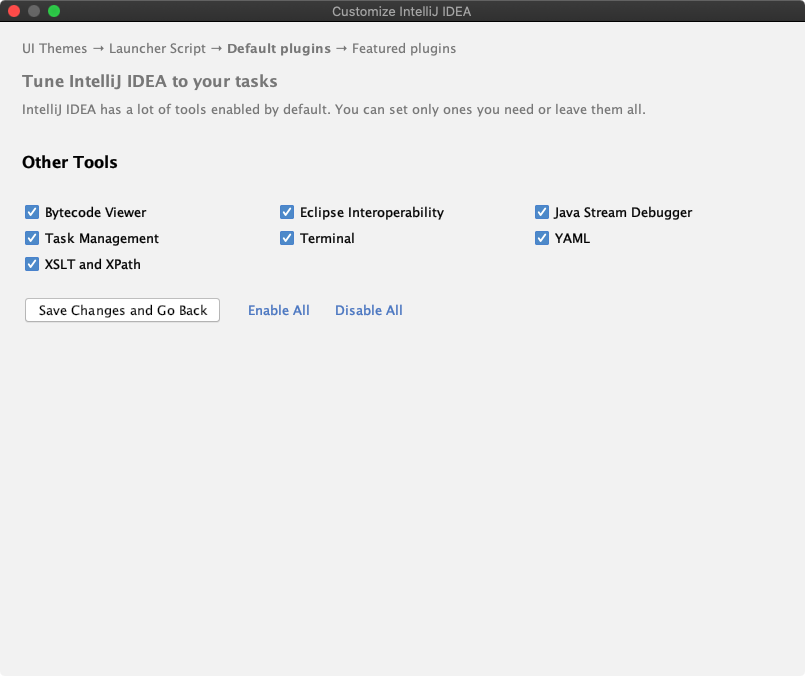805x676 pixels.
Task: Click the Eclipse Interoperability label text
Action: pos(372,213)
